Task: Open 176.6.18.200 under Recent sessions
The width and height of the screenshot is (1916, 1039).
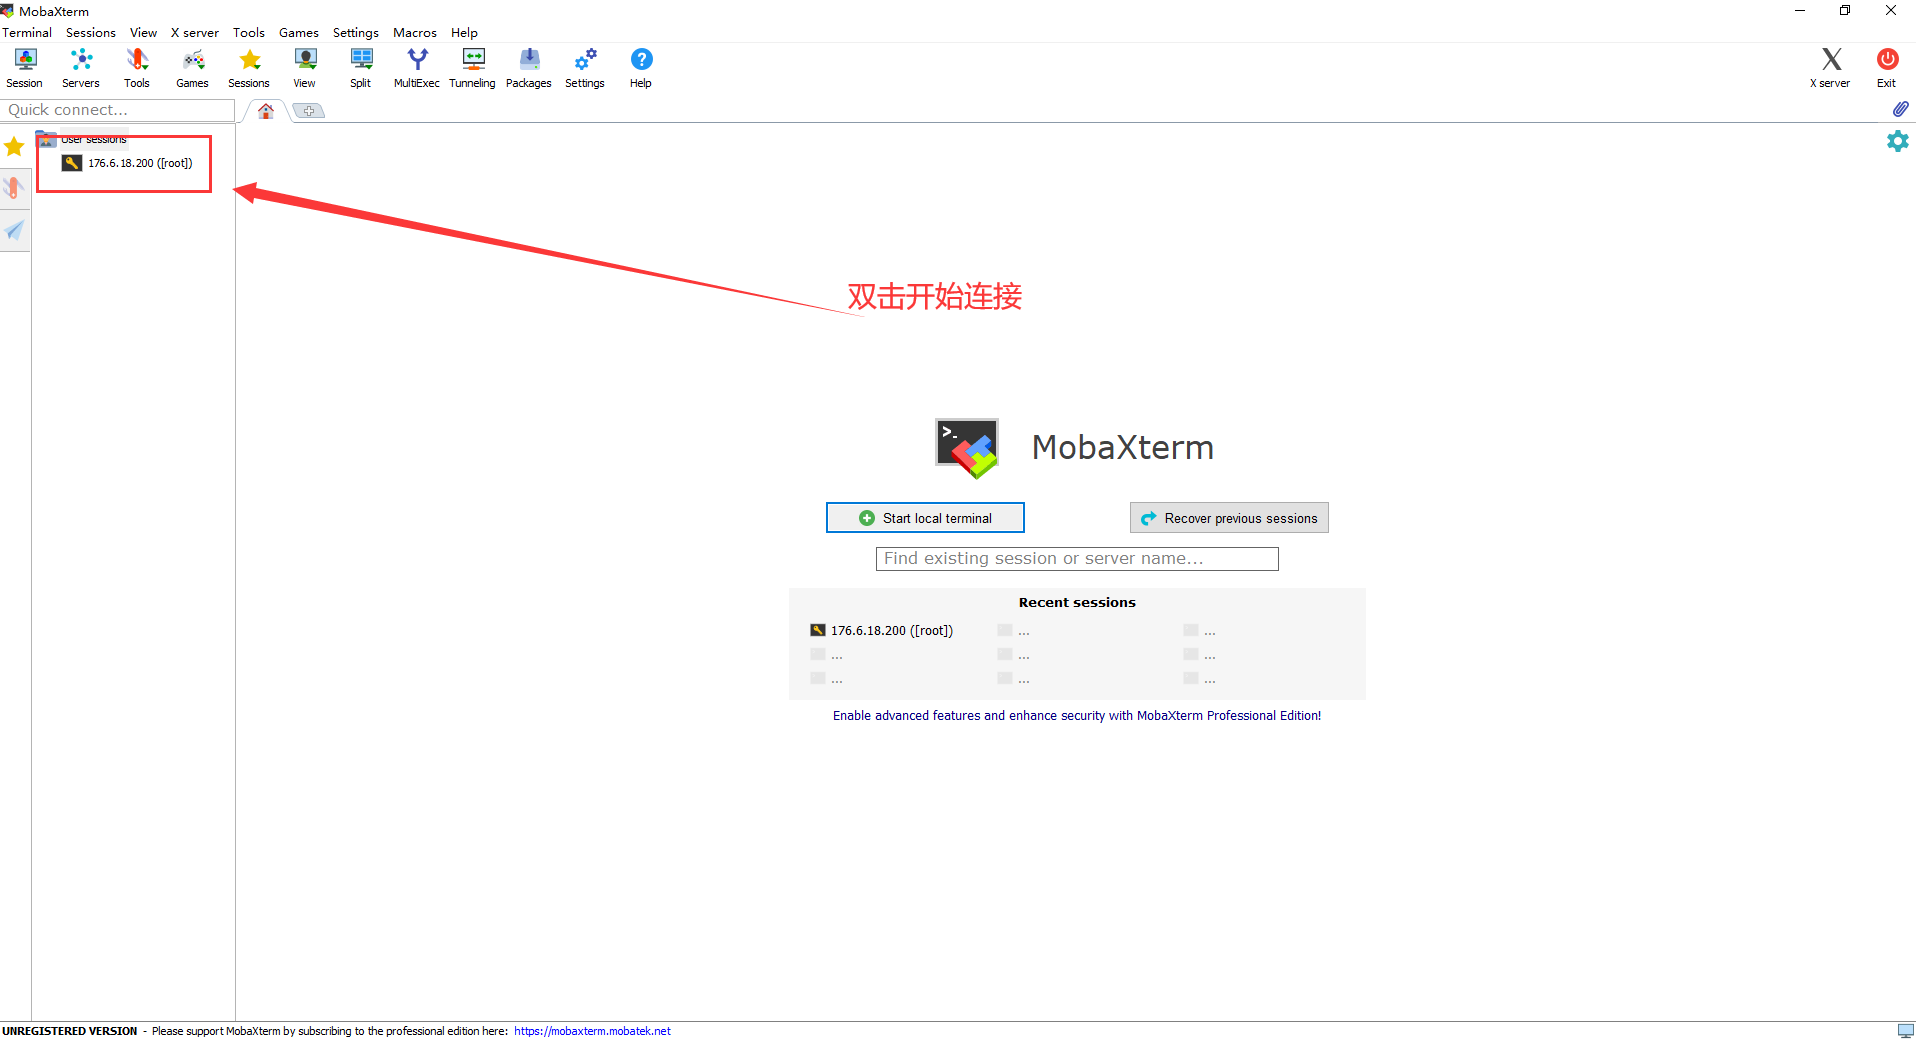Action: [x=882, y=631]
